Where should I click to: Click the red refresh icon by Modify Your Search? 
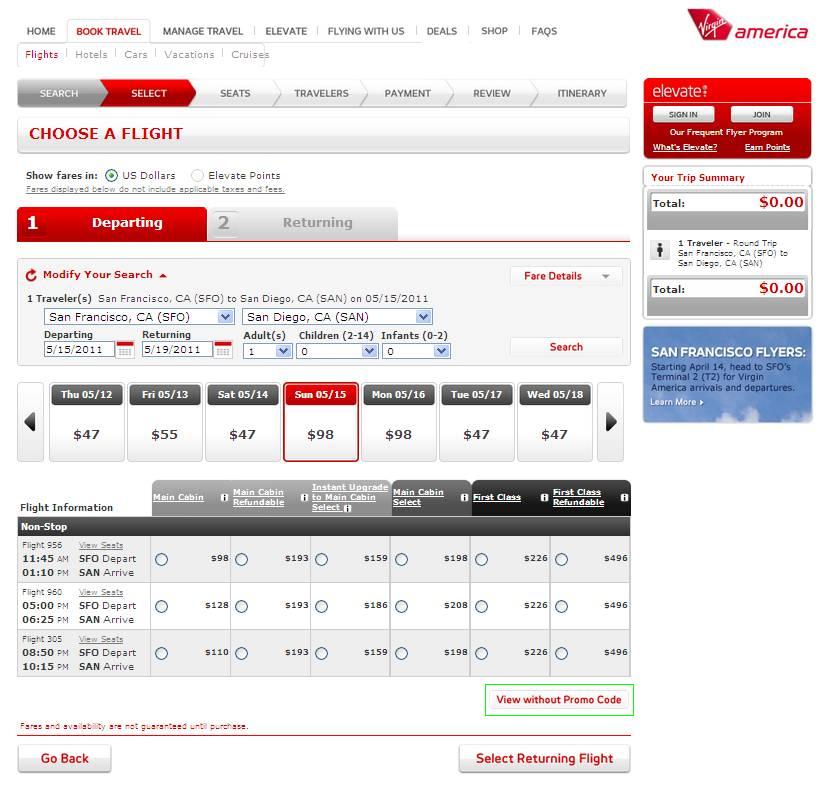click(x=31, y=275)
